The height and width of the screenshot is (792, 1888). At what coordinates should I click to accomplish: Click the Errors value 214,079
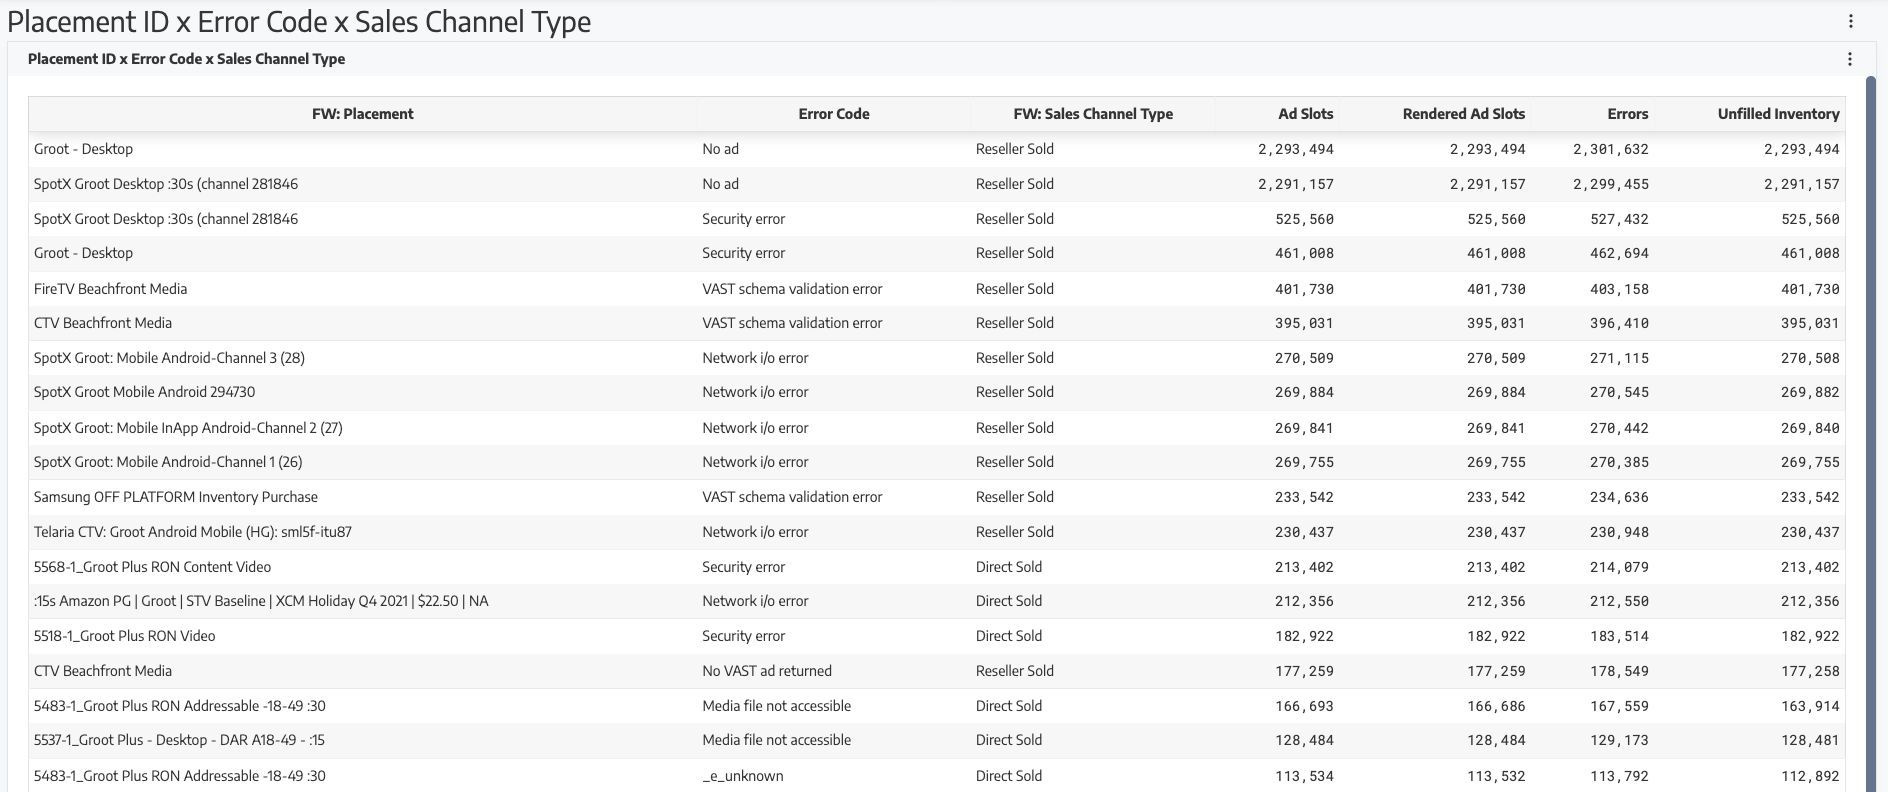(1620, 568)
